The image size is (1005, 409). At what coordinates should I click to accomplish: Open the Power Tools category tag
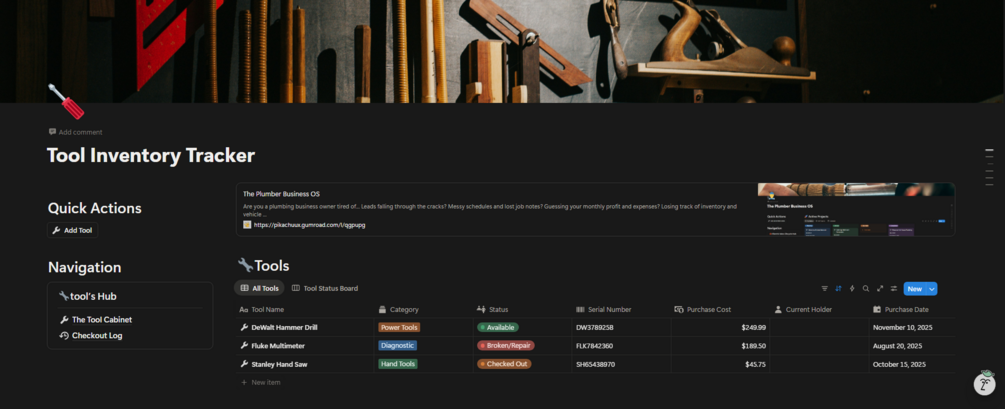399,328
